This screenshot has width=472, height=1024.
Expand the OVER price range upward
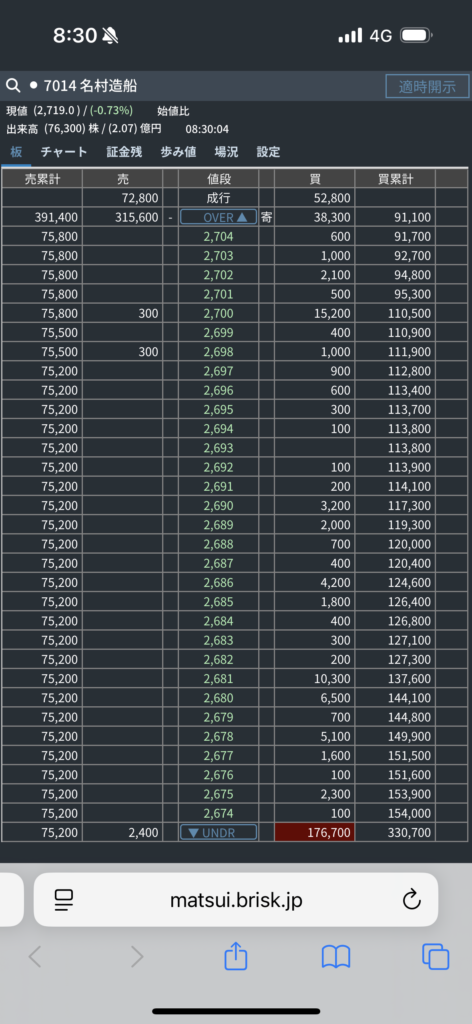click(218, 217)
